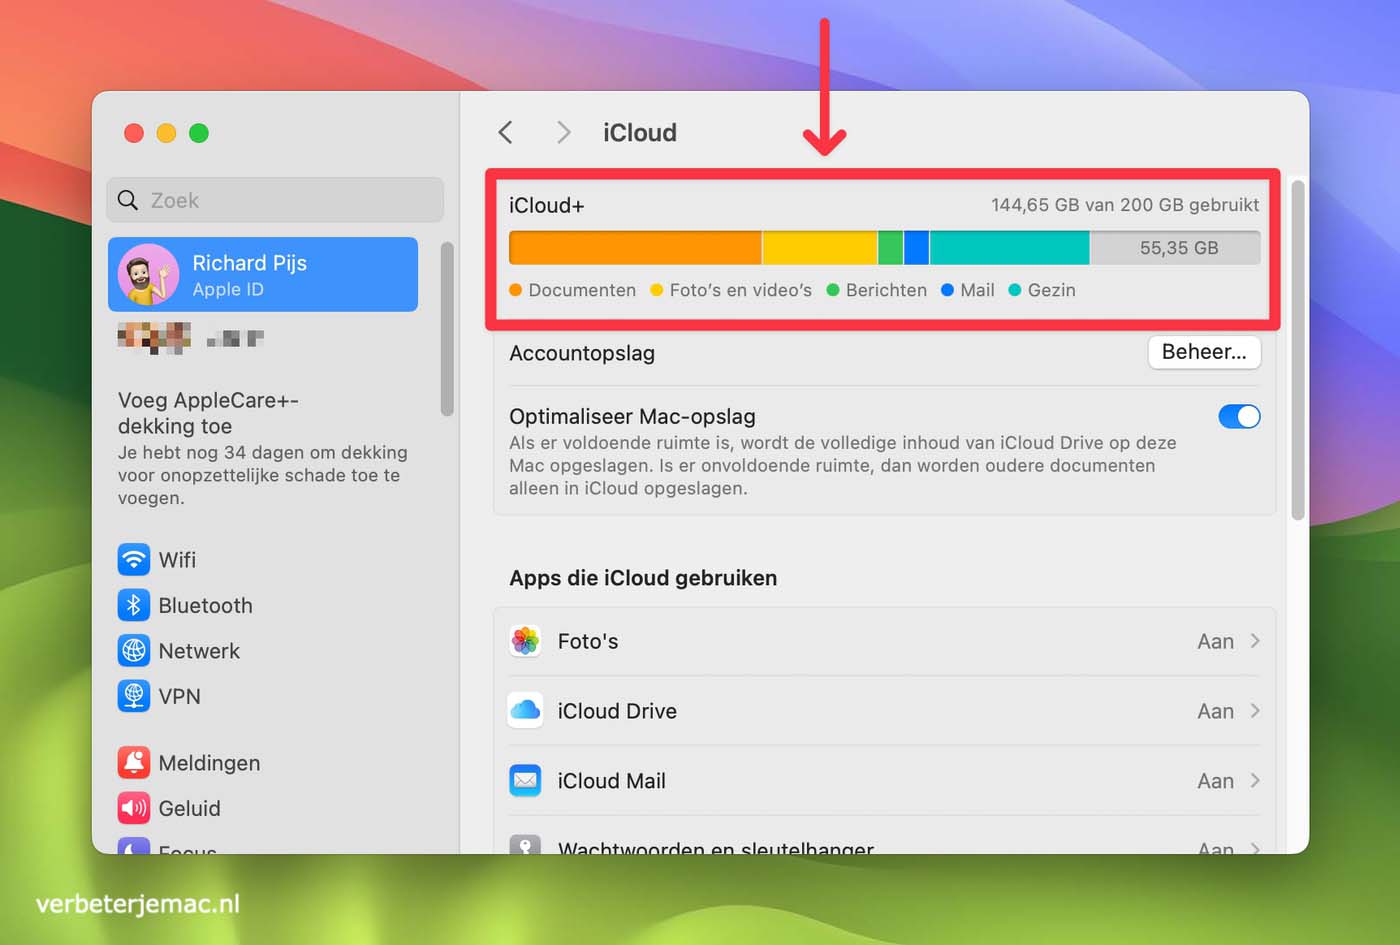Open Netwerk via its globe icon

coord(134,651)
